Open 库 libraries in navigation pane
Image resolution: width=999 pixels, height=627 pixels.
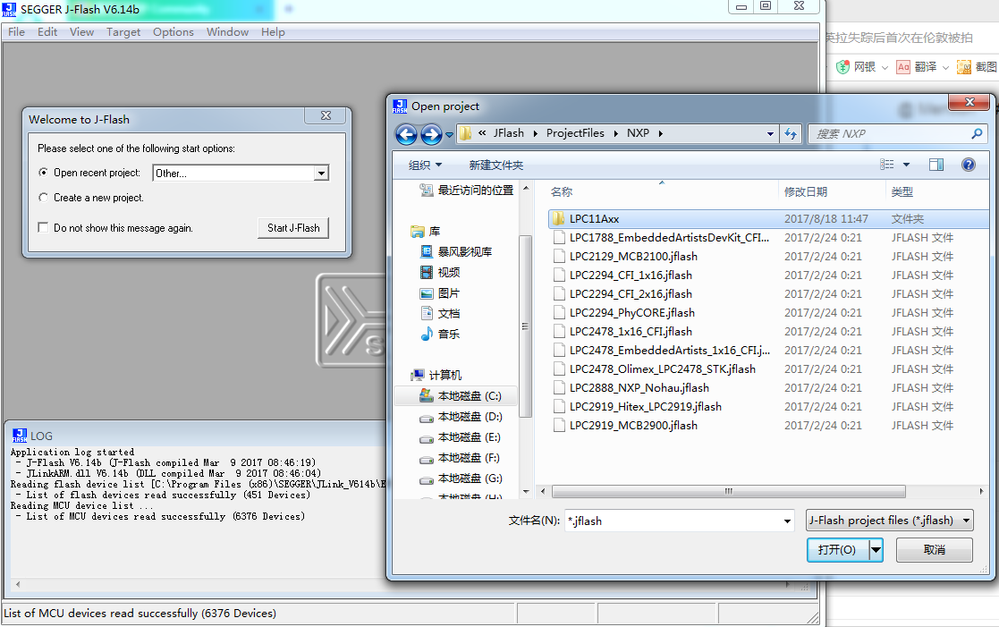[x=426, y=231]
